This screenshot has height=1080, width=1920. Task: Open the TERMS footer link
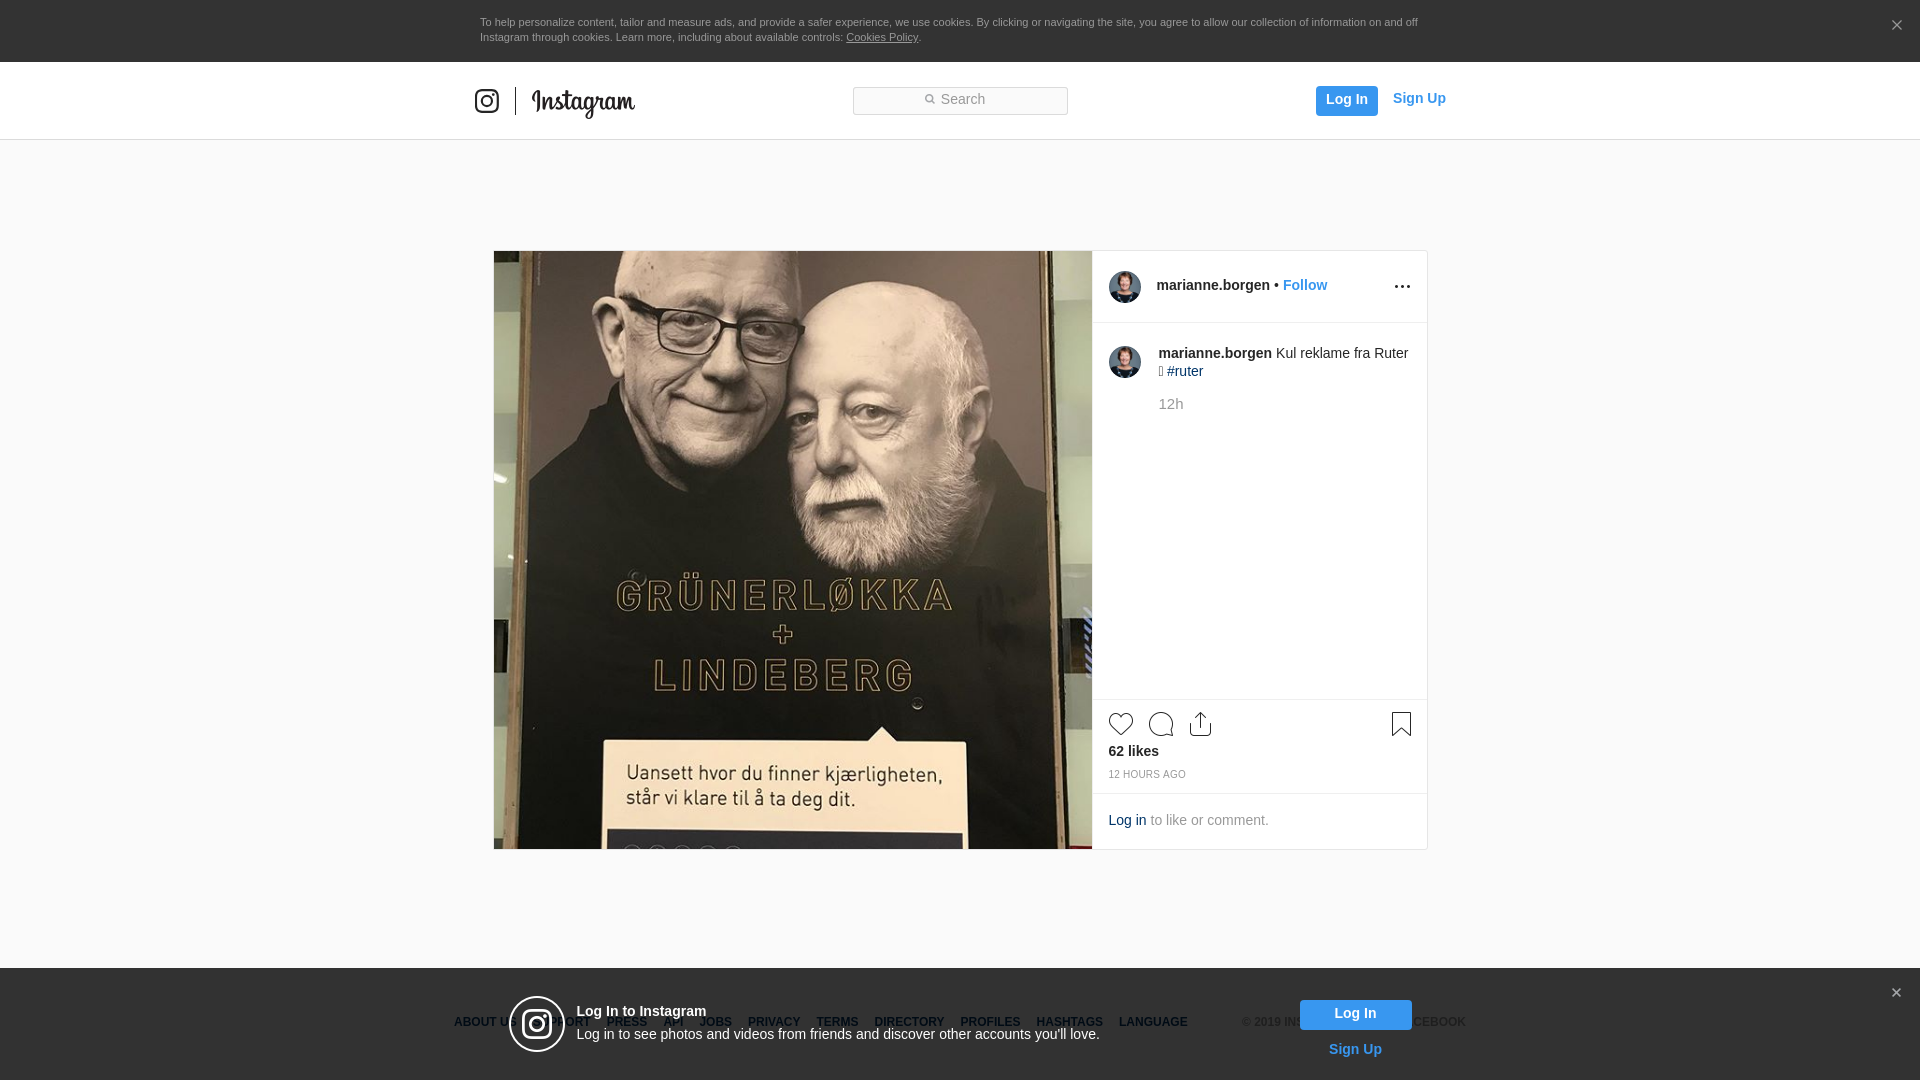[837, 1022]
